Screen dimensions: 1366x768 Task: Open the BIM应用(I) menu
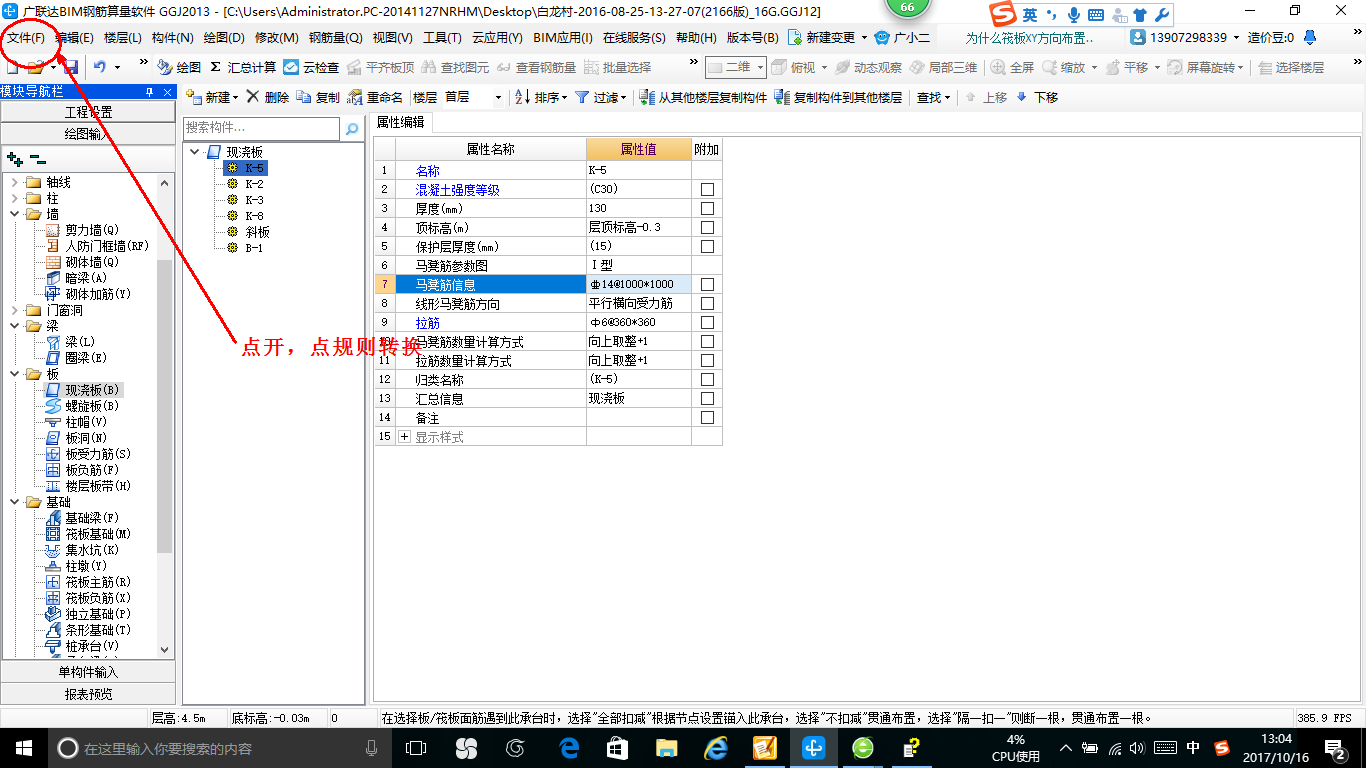pos(563,37)
